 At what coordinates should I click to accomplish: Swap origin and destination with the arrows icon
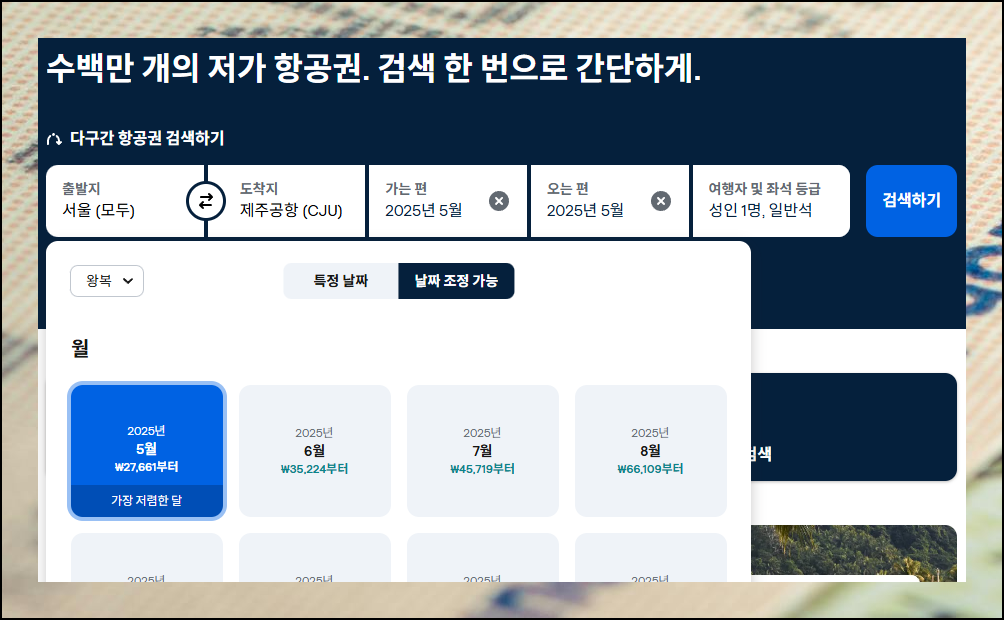(x=206, y=201)
